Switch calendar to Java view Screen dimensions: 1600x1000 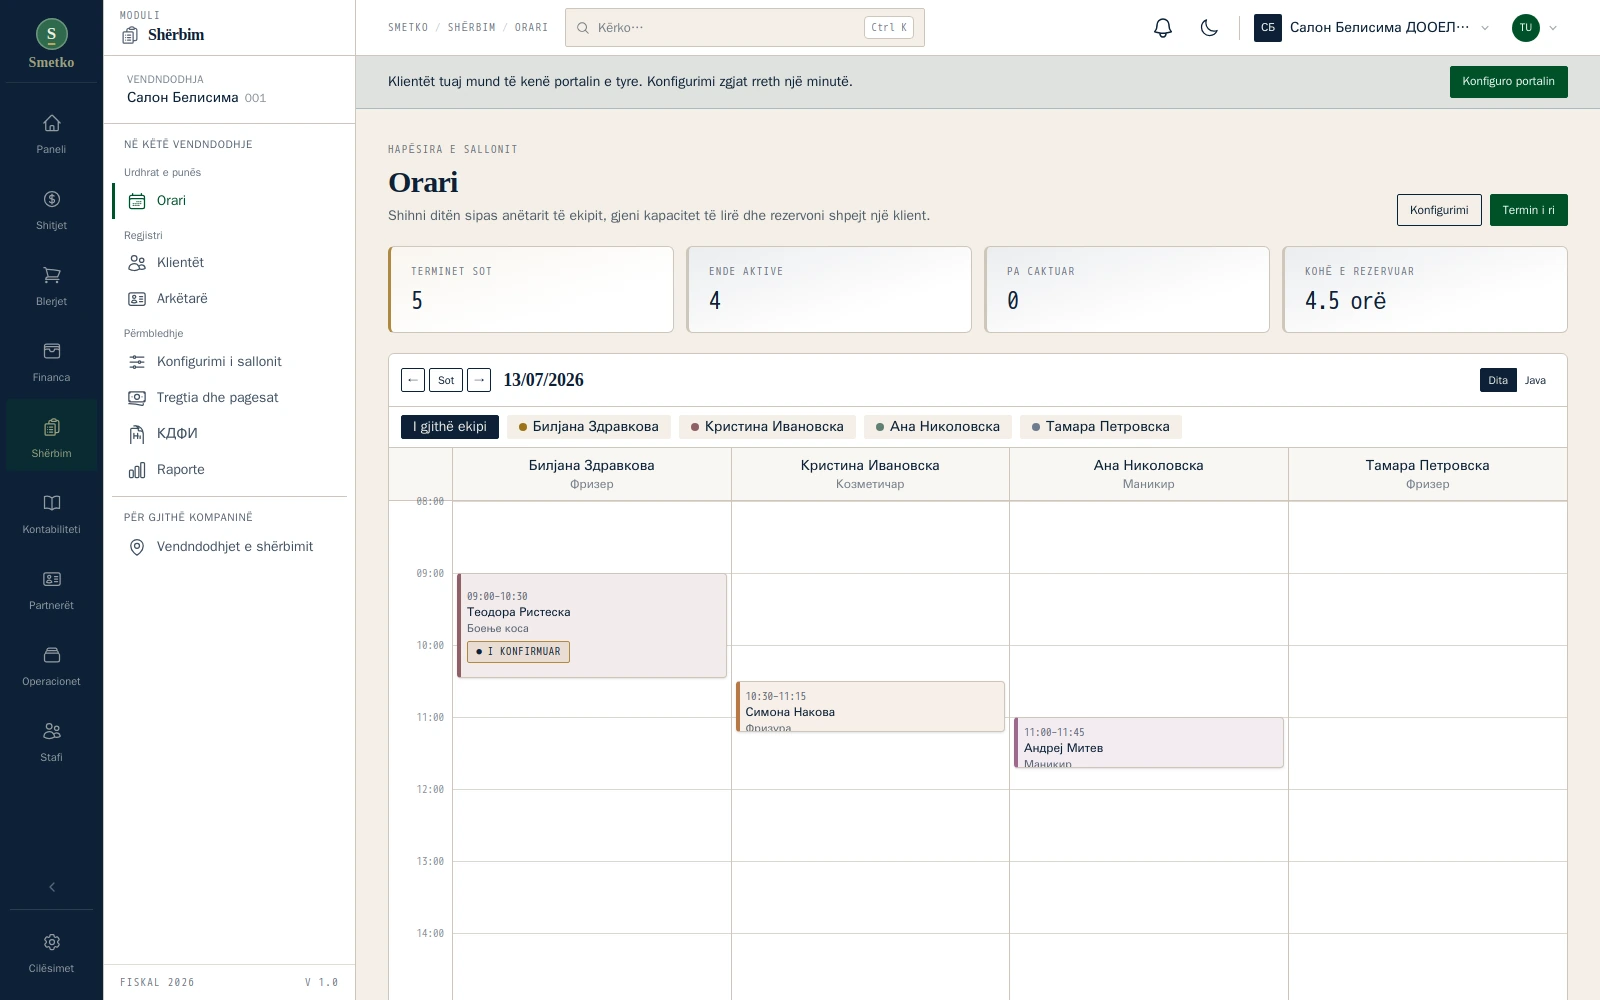[1535, 380]
